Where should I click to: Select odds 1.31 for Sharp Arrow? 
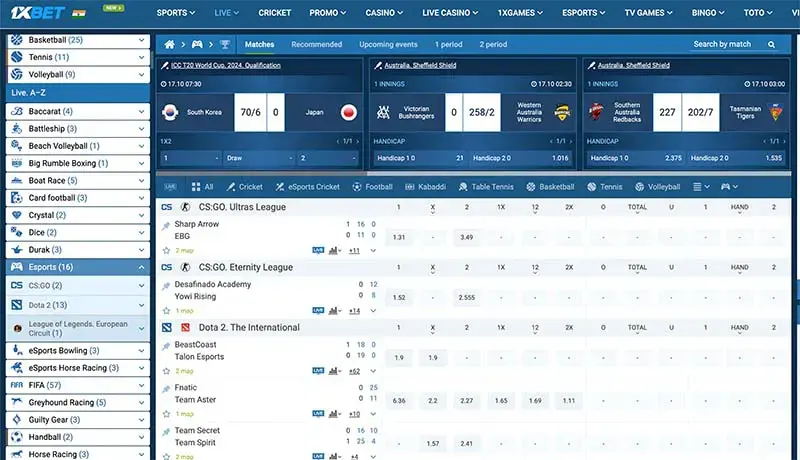[399, 237]
